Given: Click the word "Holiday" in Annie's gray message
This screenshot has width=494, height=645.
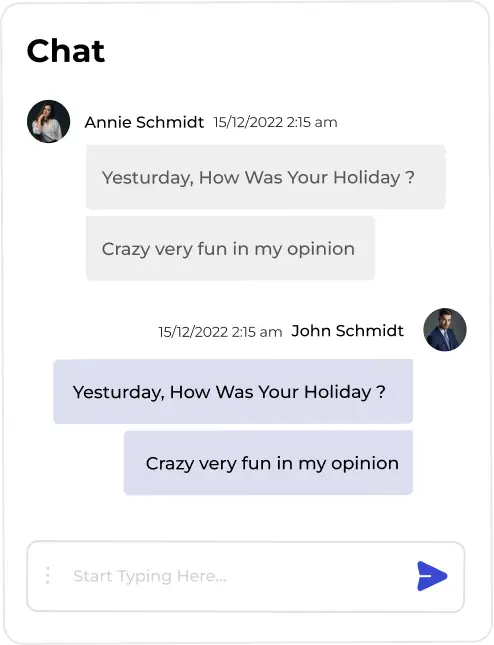Looking at the screenshot, I should tap(367, 178).
